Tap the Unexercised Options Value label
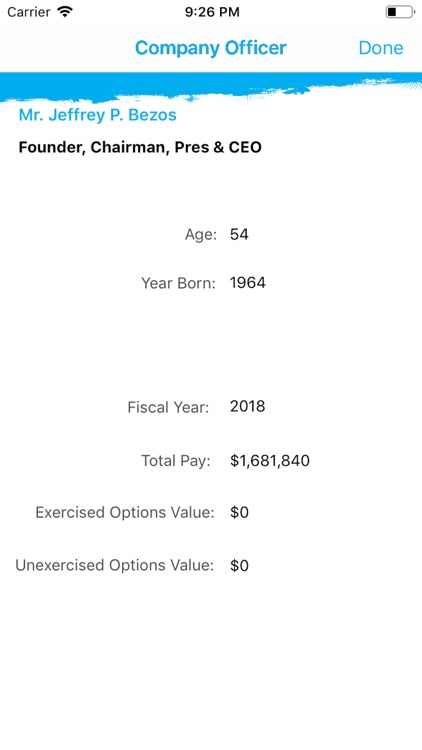Viewport: 422px width, 750px height. coord(114,565)
